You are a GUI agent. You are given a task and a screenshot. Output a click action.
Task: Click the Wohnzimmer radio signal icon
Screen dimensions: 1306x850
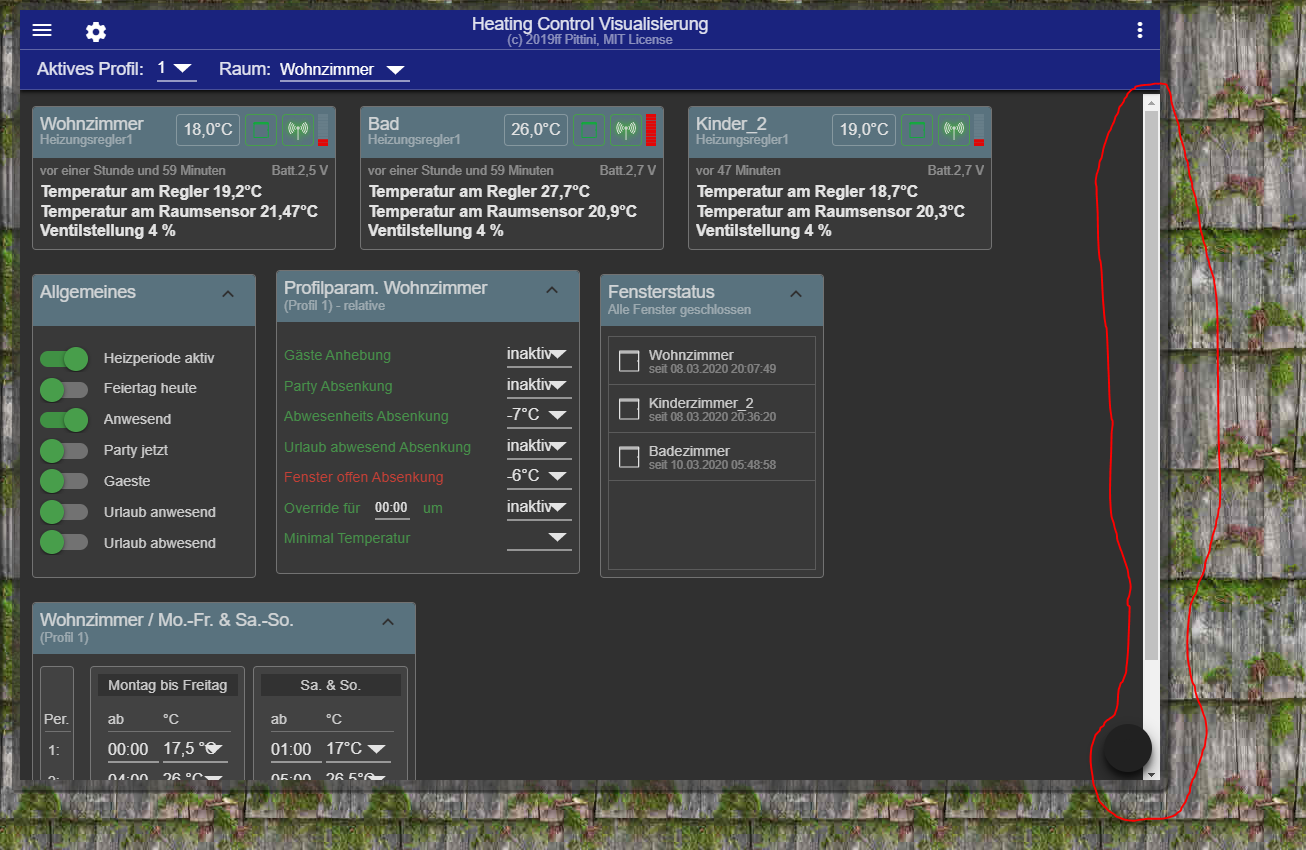pyautogui.click(x=297, y=129)
